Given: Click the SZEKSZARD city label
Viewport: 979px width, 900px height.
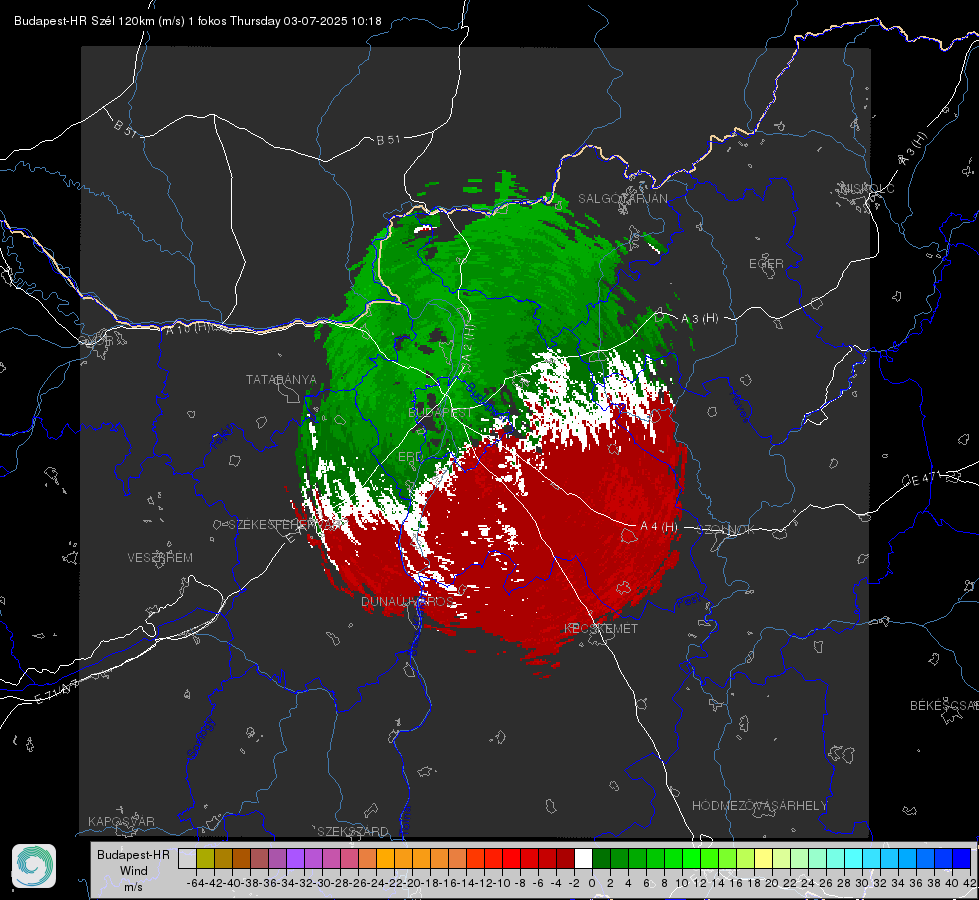Looking at the screenshot, I should pos(353,831).
